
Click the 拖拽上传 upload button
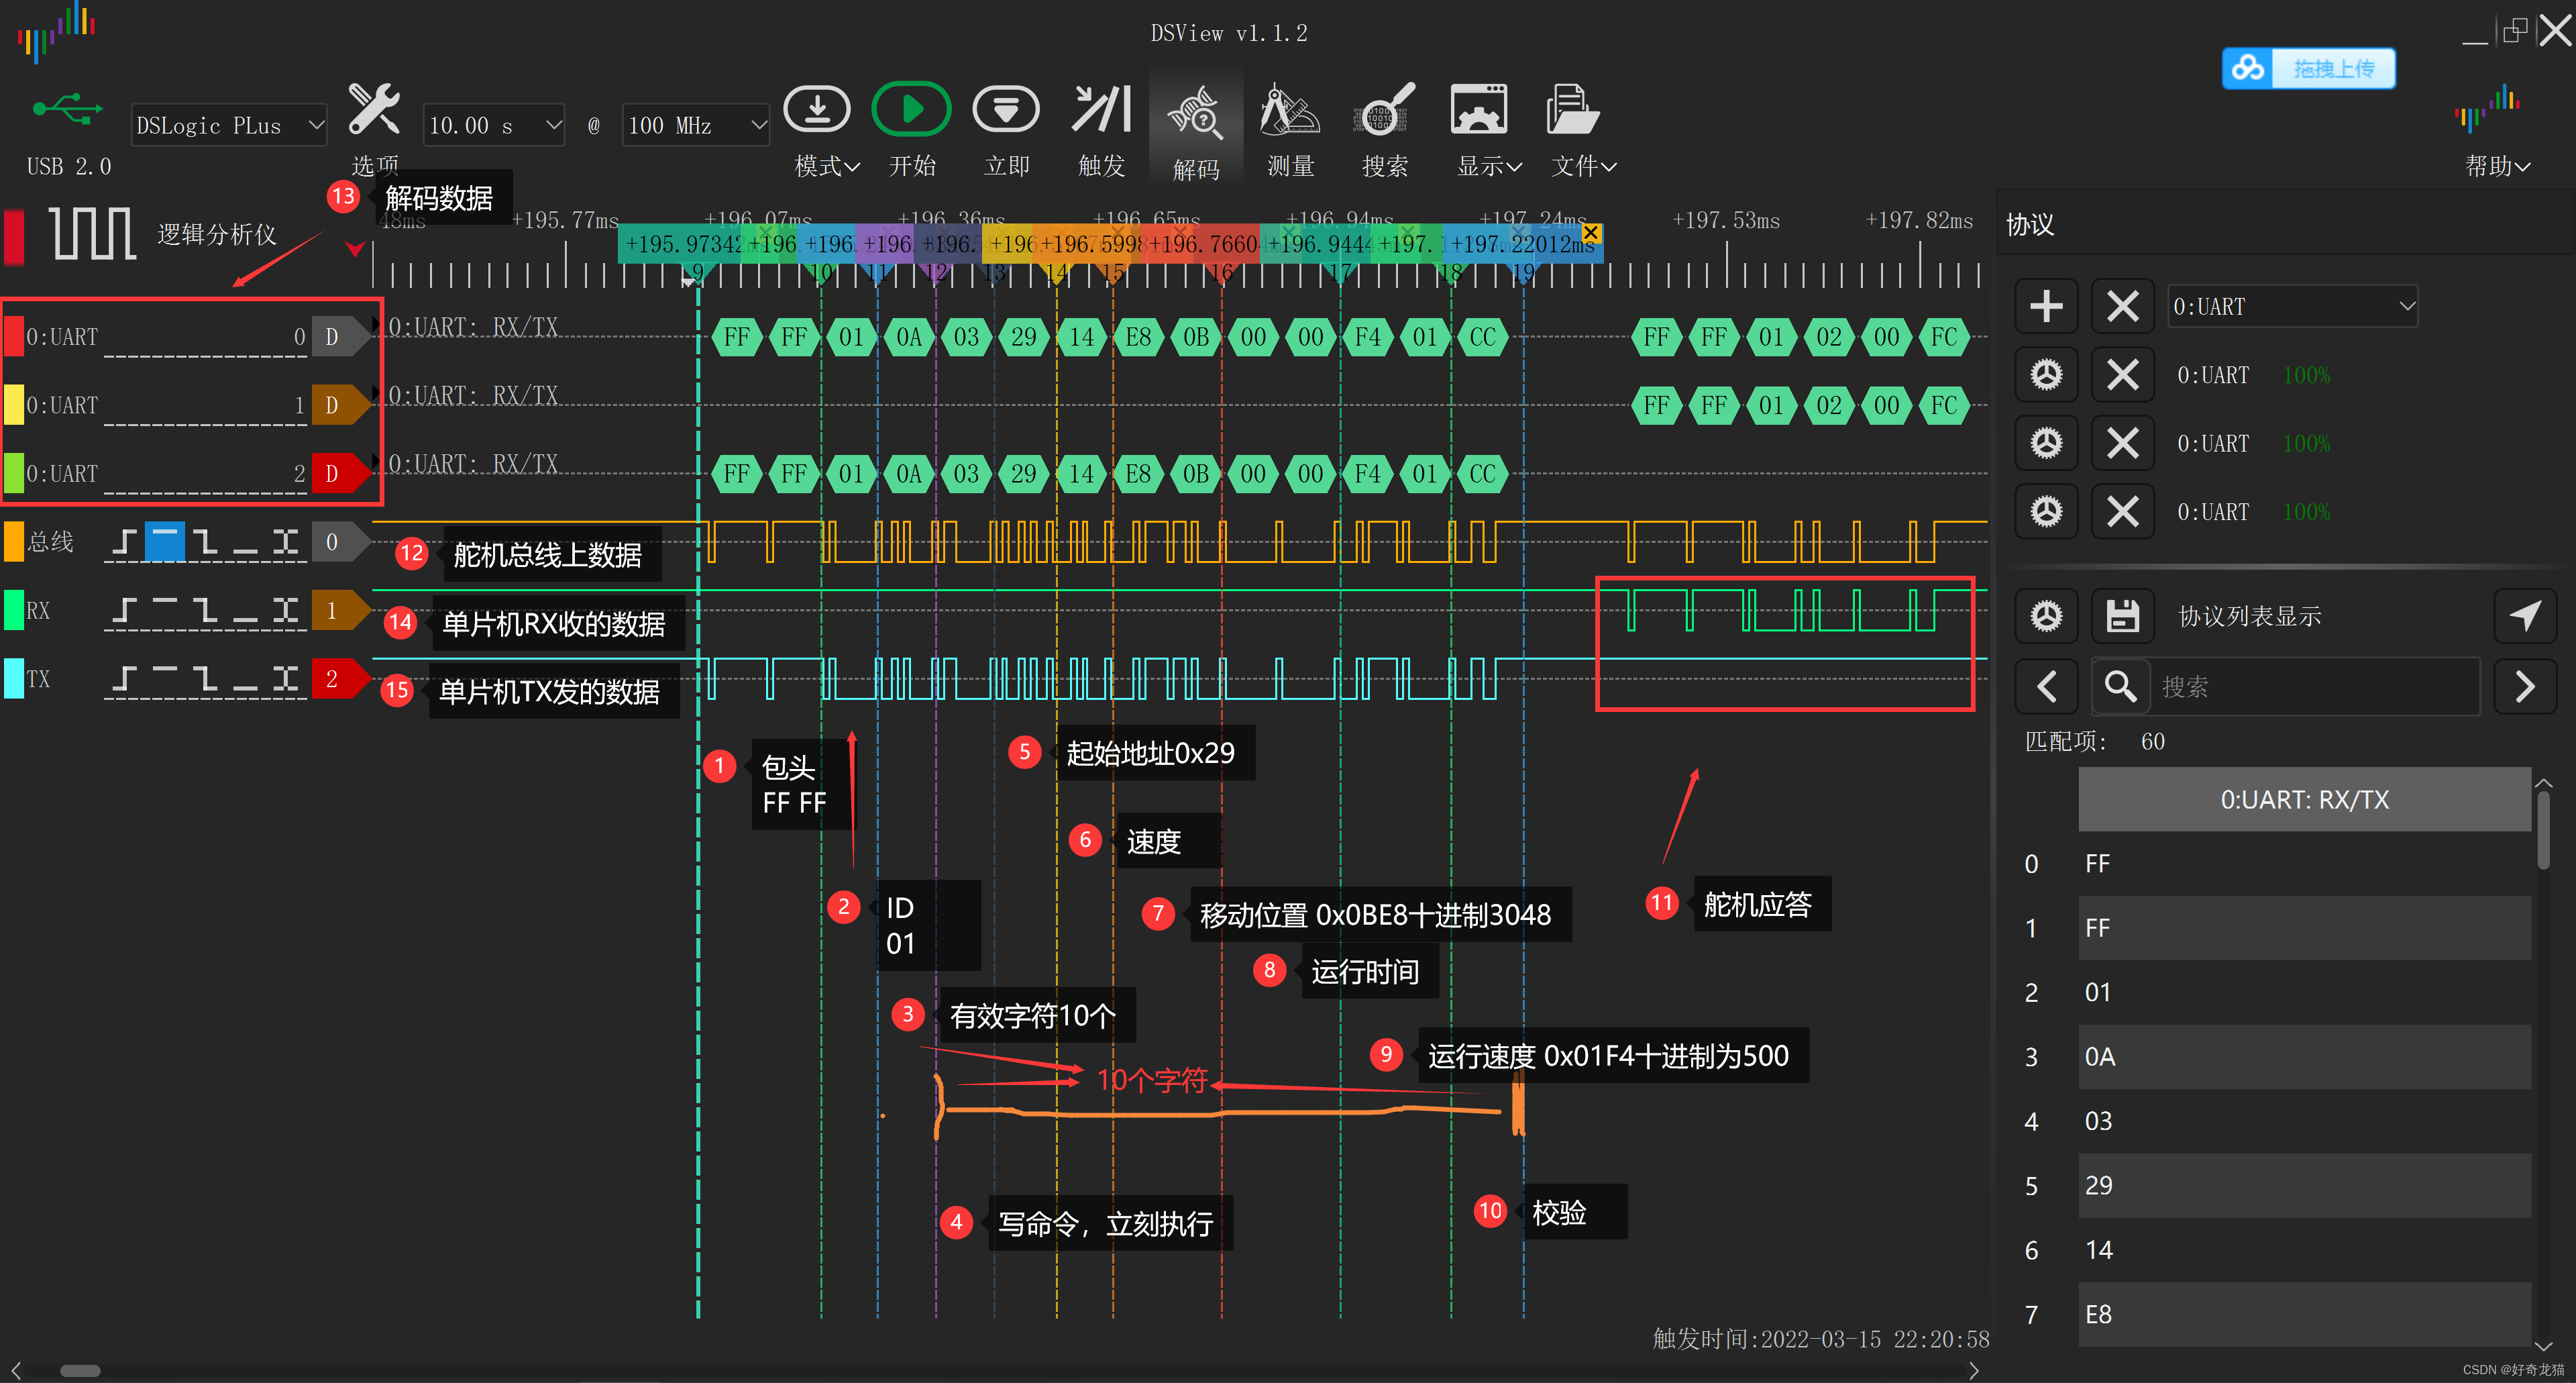coord(2309,68)
